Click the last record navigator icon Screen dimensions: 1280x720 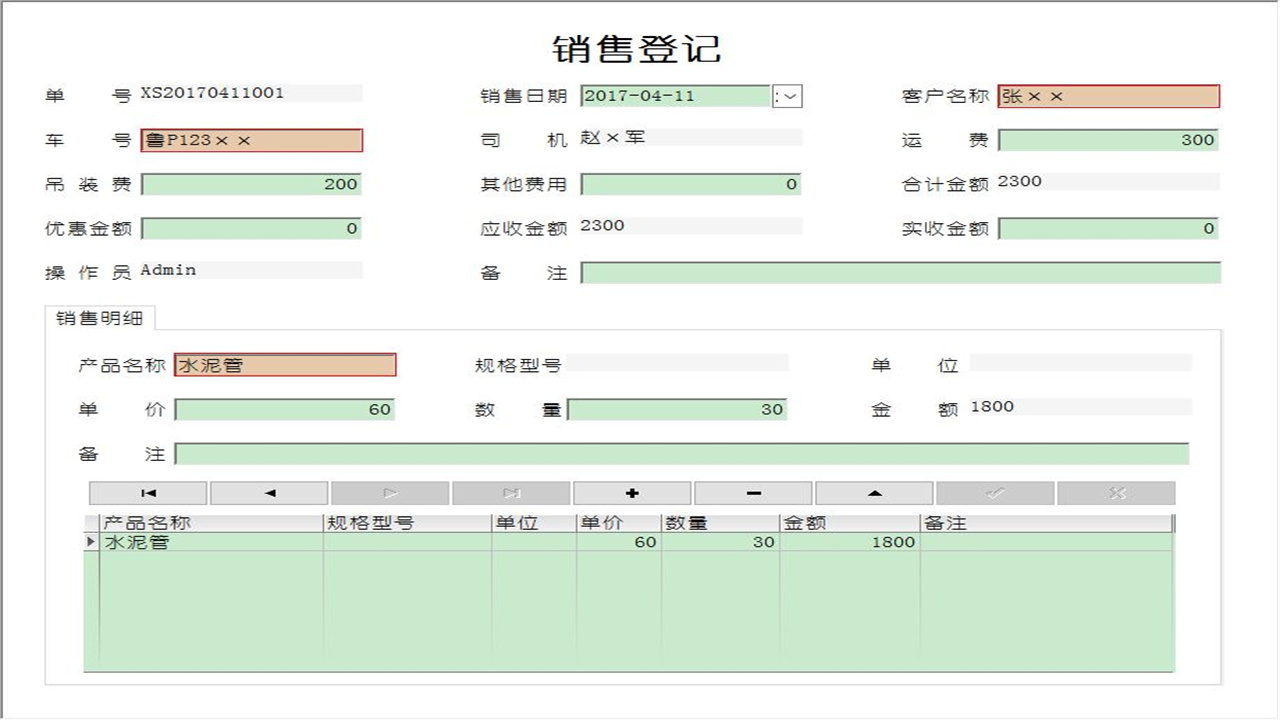[510, 492]
